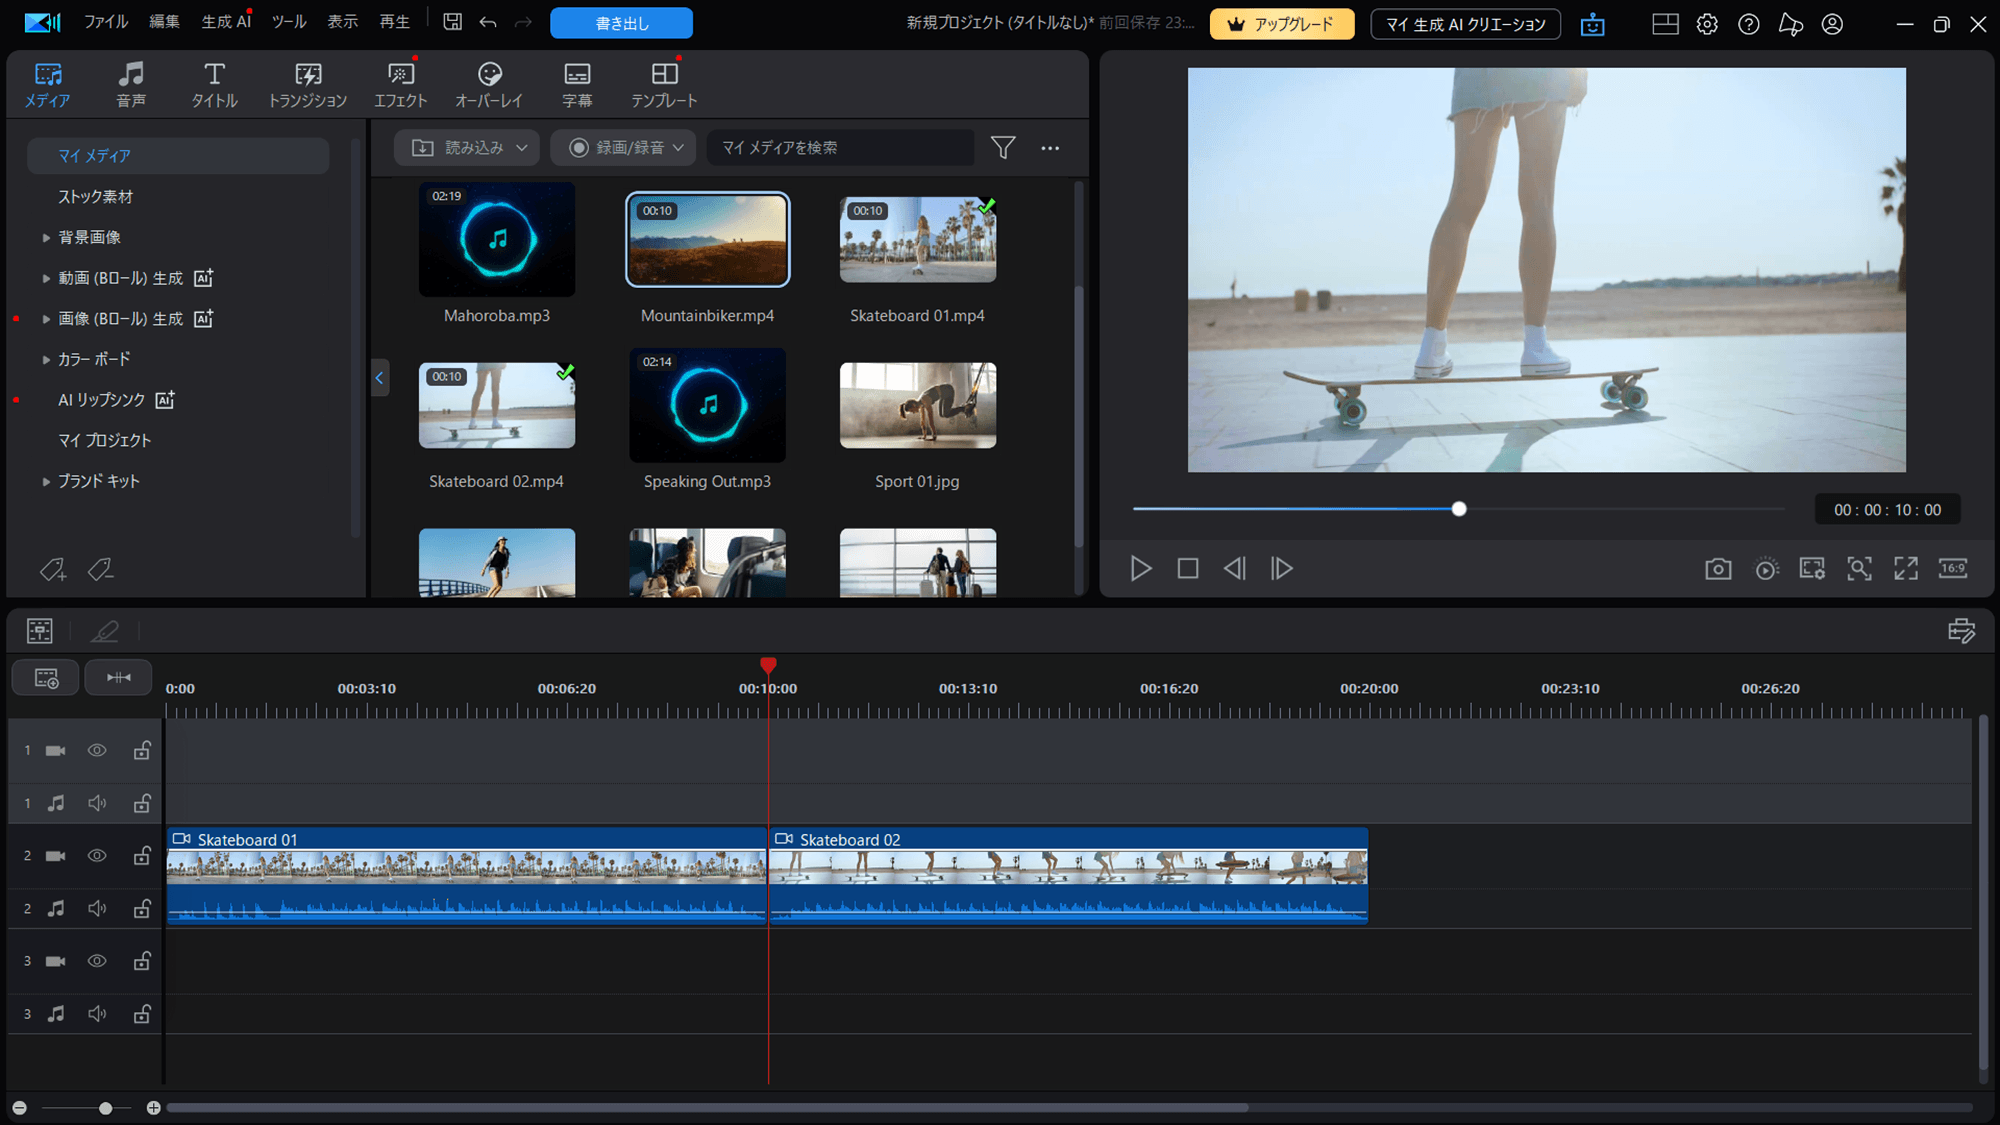Open the 読み込み import dropdown

click(x=468, y=148)
